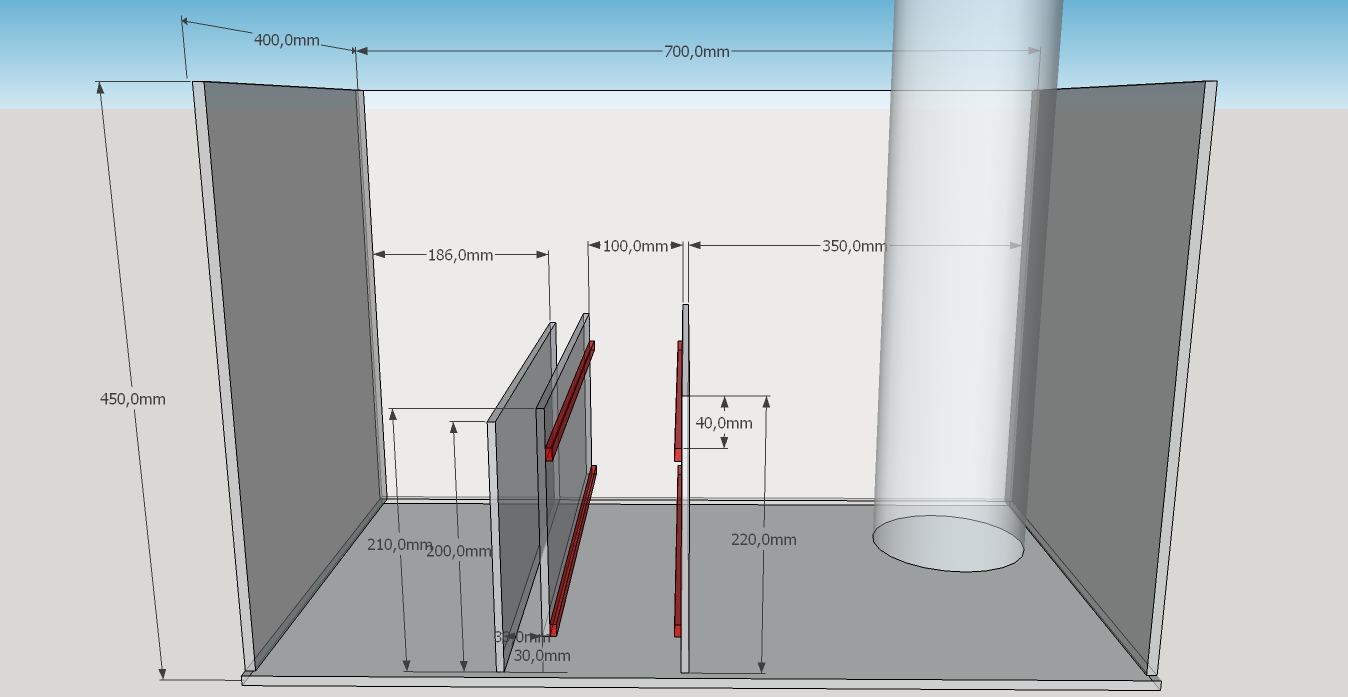Click the 186,0mm dimension text
The image size is (1348, 697).
(x=460, y=255)
